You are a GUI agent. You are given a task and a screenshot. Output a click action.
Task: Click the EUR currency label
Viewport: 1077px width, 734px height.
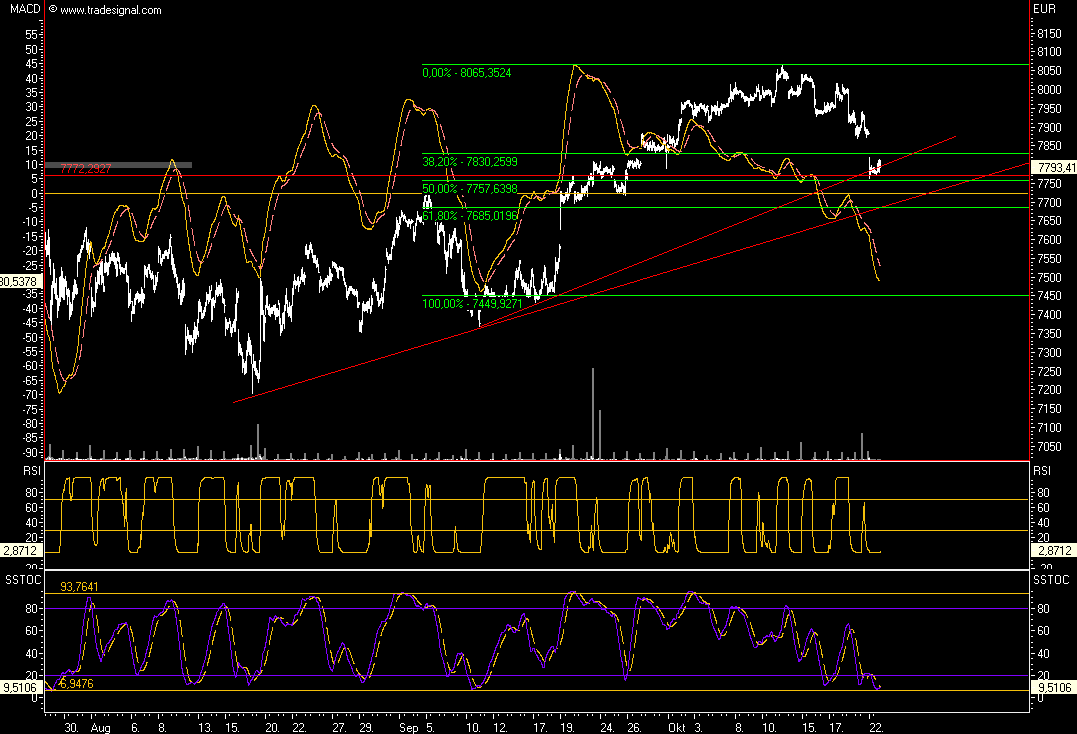[x=1043, y=10]
